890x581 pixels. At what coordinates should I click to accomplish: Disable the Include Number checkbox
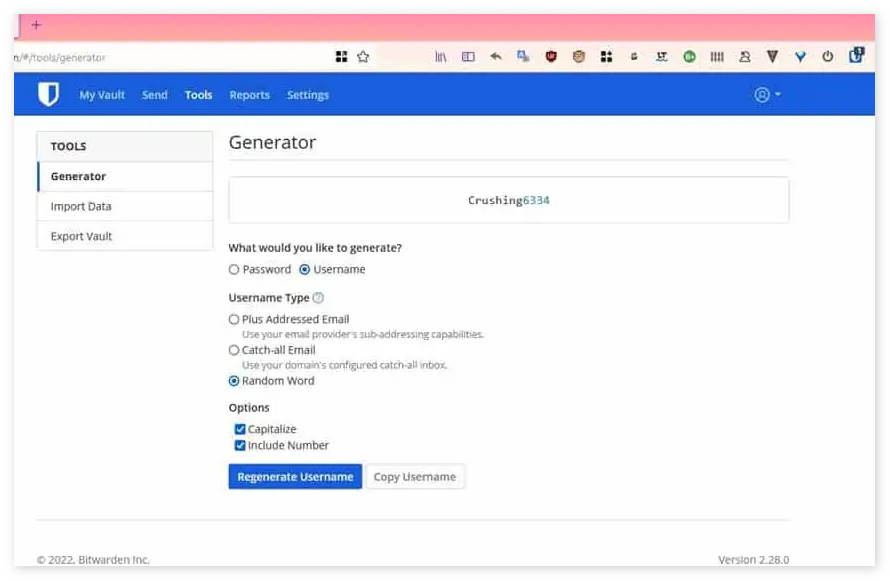coord(240,446)
